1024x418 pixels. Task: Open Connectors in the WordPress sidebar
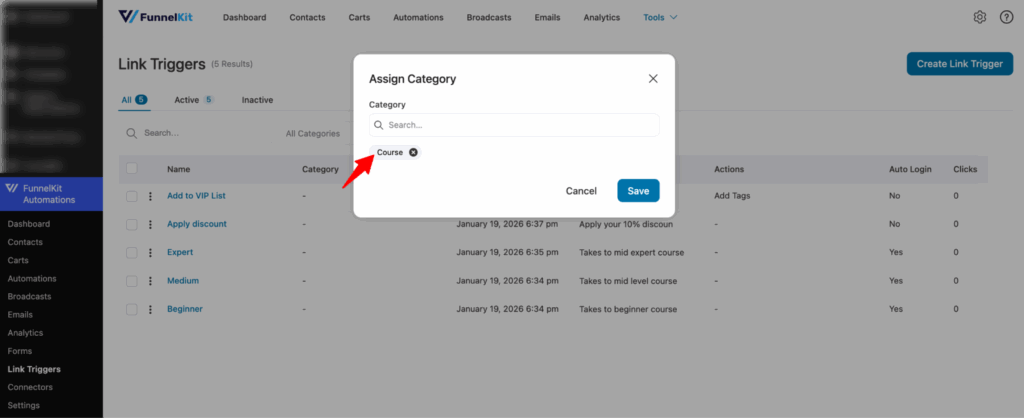[30, 387]
